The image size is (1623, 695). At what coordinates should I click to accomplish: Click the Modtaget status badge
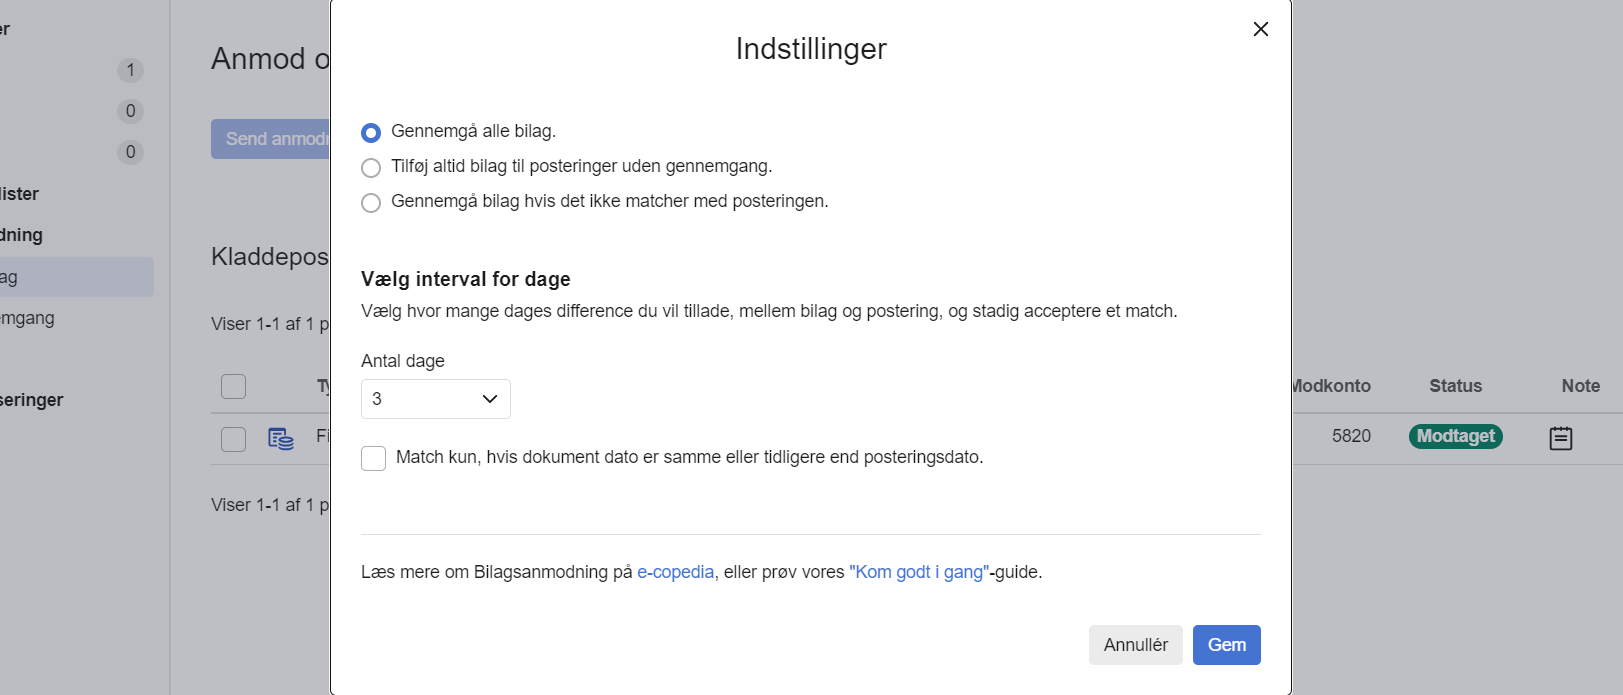point(1455,436)
